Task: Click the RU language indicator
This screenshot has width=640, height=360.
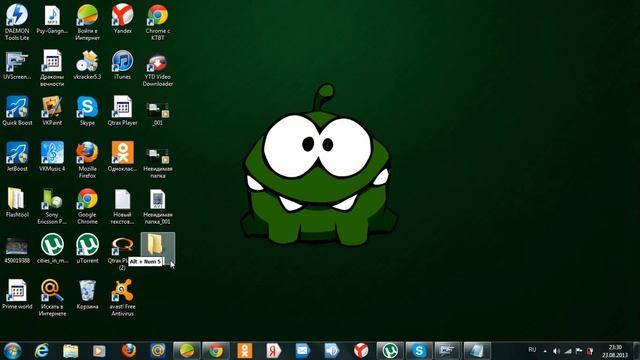Action: pyautogui.click(x=532, y=350)
